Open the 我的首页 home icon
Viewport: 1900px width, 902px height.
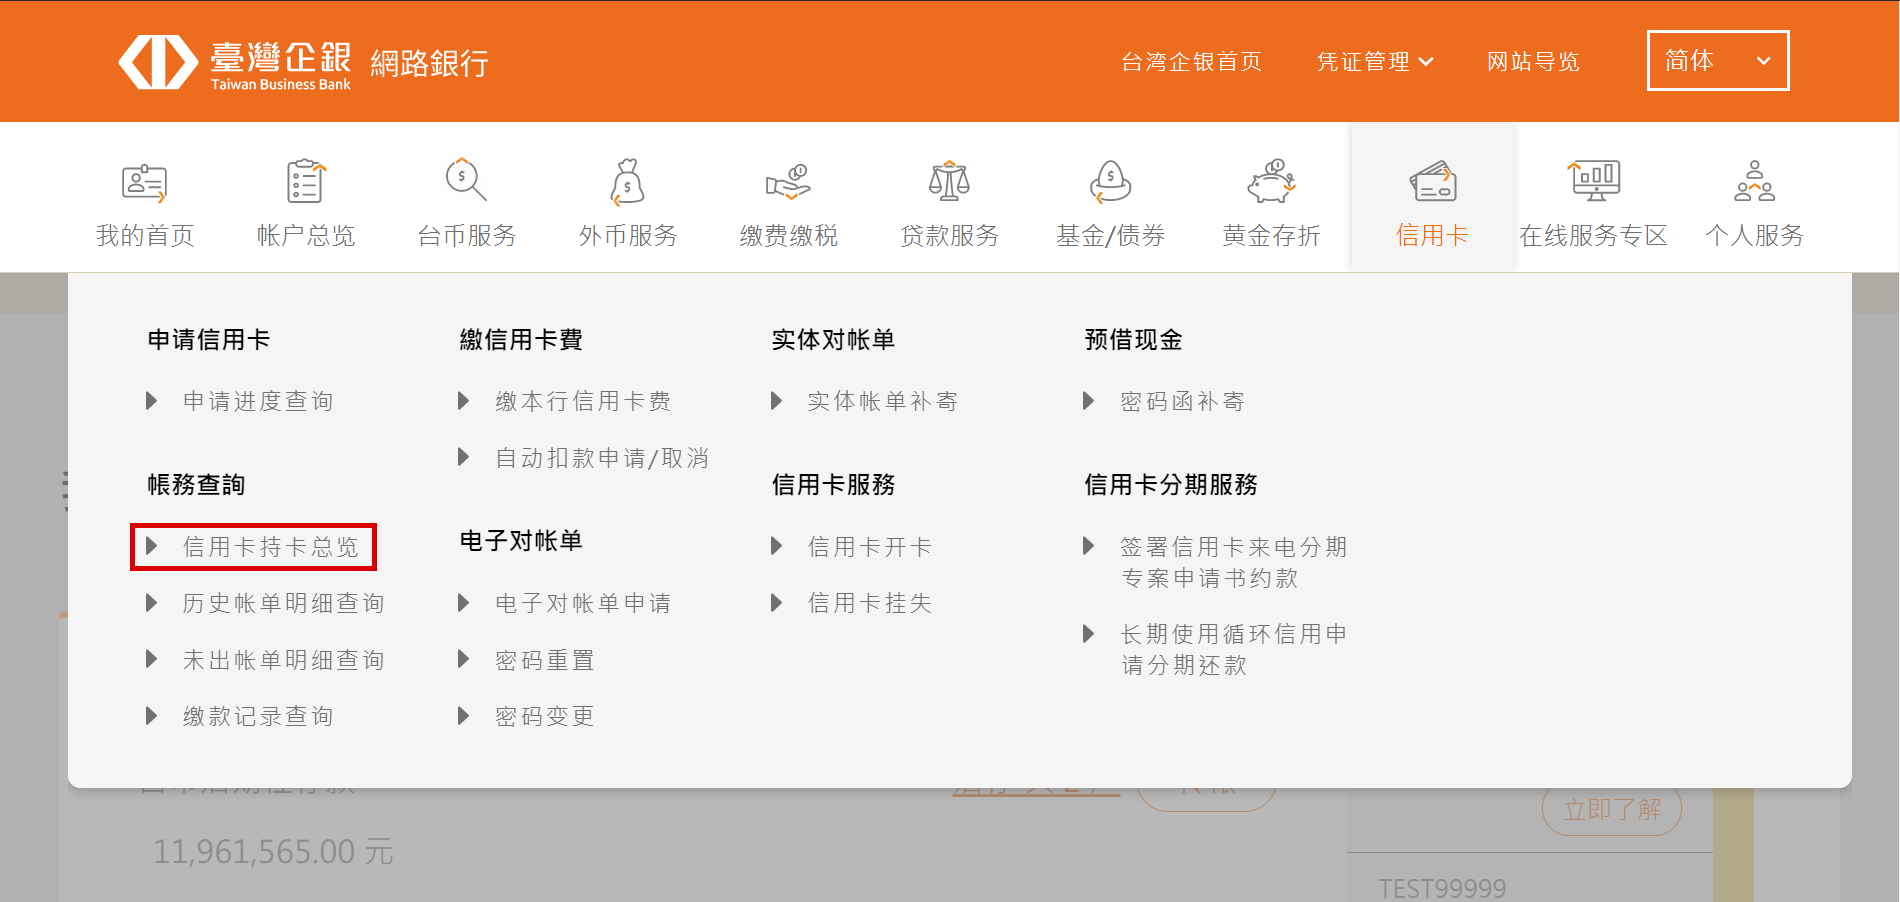coord(145,183)
